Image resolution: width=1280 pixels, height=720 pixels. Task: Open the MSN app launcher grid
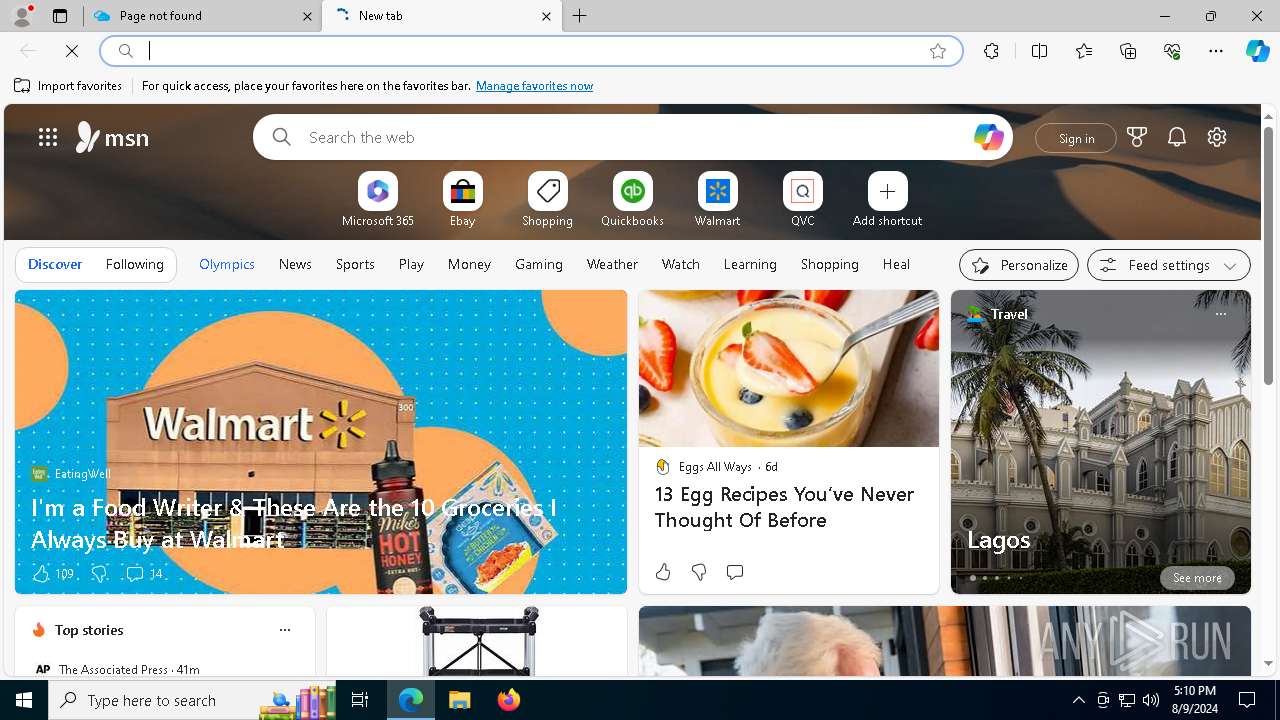[48, 137]
